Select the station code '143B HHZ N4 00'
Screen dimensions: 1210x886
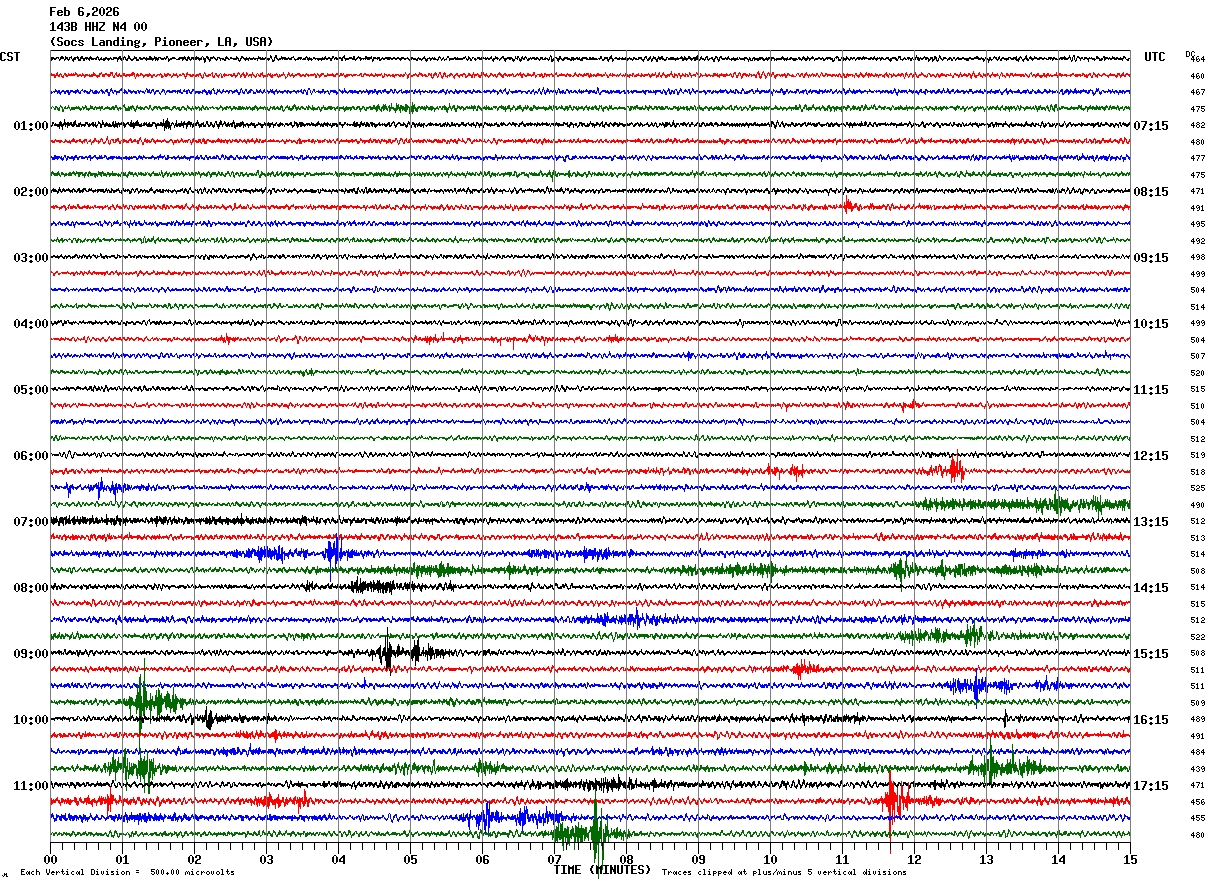tap(98, 27)
